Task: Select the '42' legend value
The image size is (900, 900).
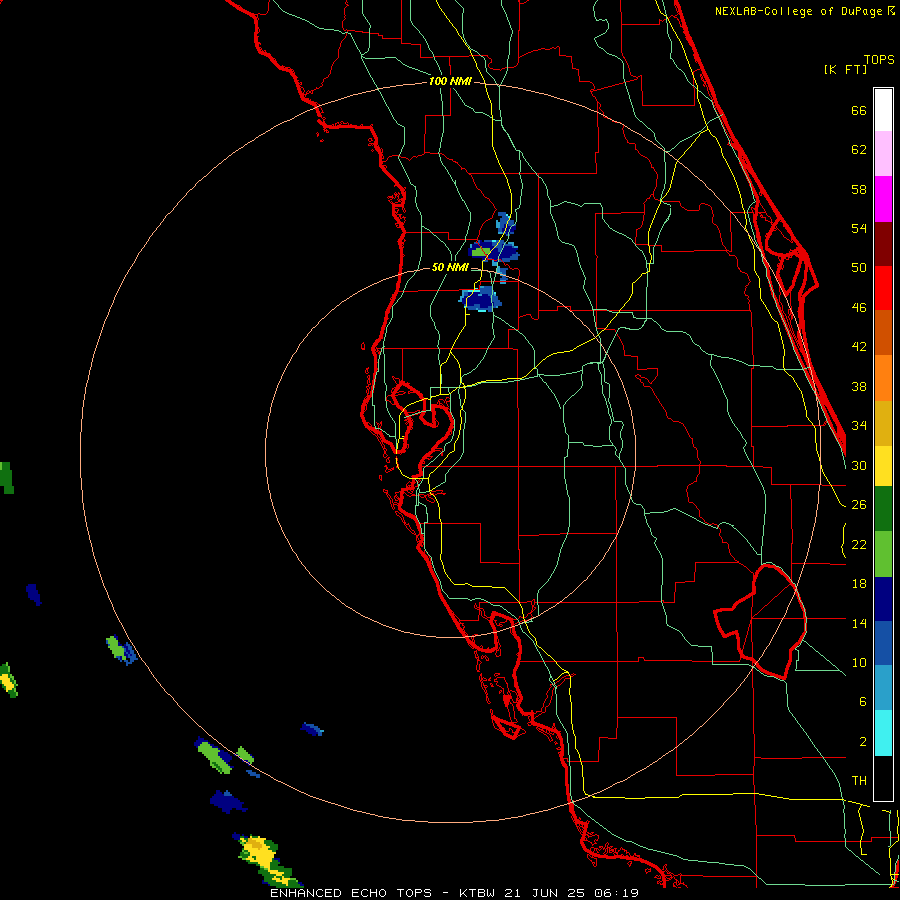Action: [859, 347]
